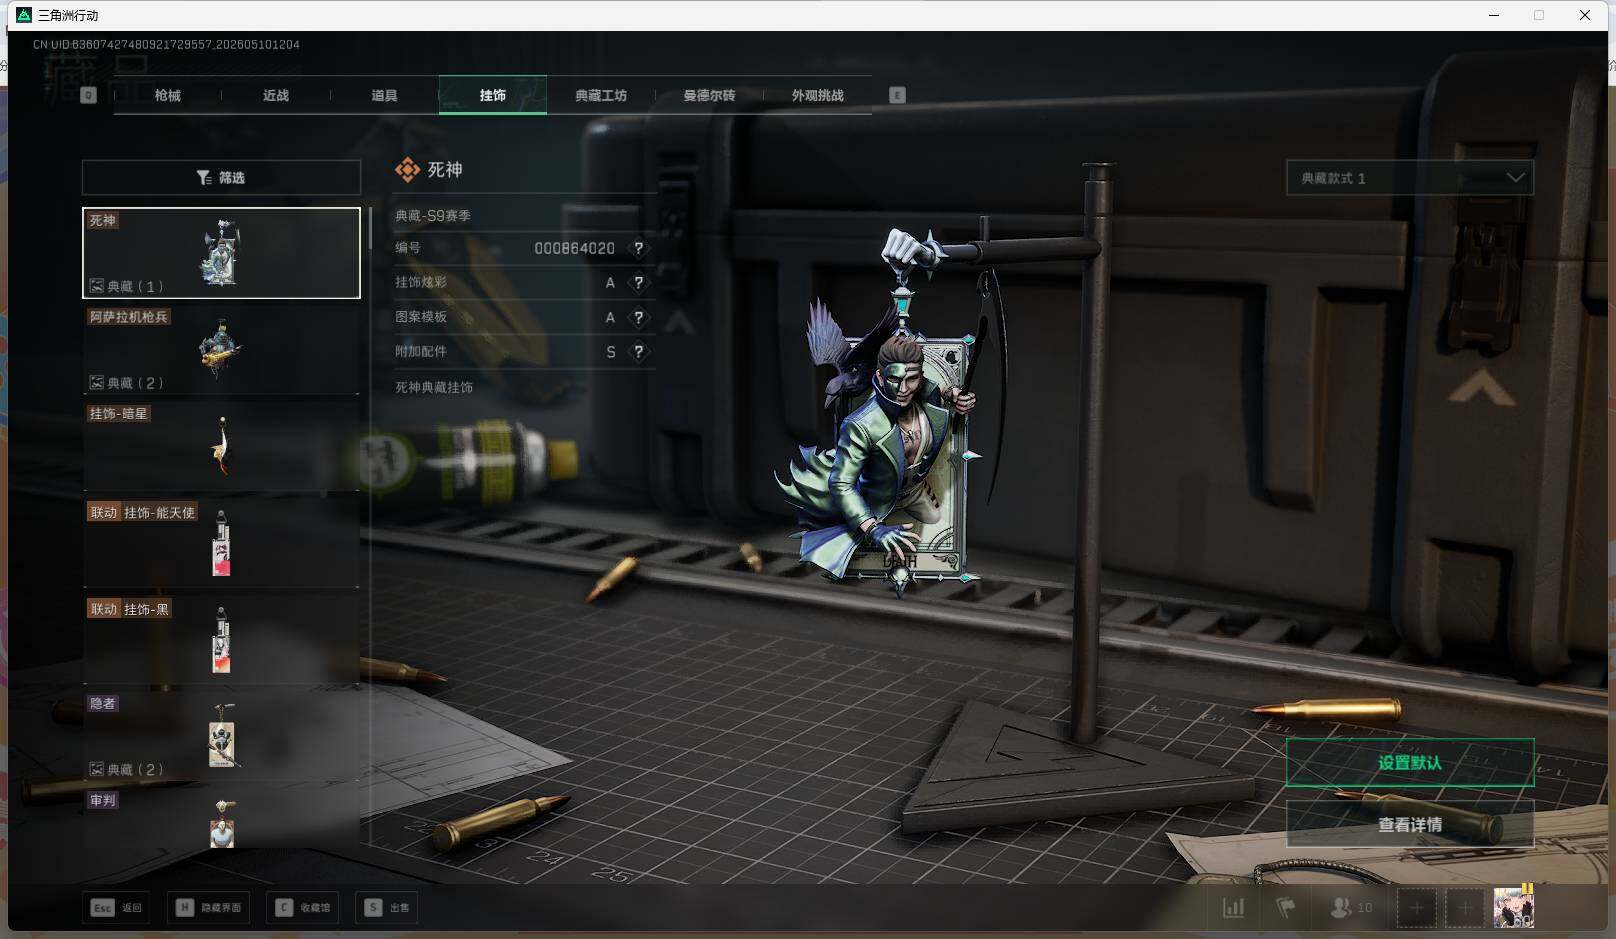Viewport: 1616px width, 939px height.
Task: Click the 典藏-S9赛季 label
Action: [x=433, y=215]
